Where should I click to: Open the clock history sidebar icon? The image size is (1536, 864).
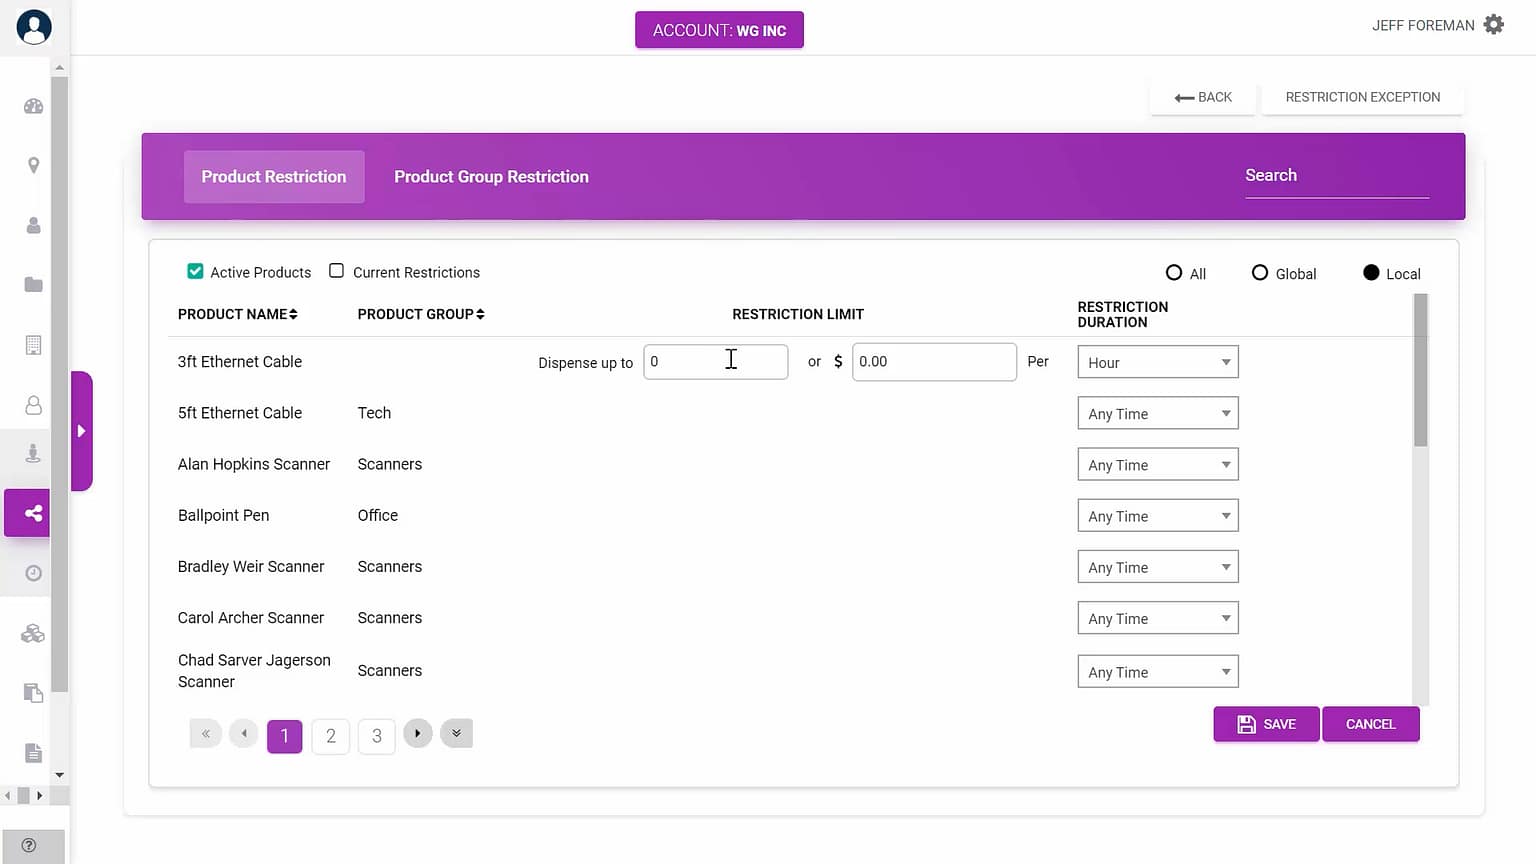click(x=33, y=573)
